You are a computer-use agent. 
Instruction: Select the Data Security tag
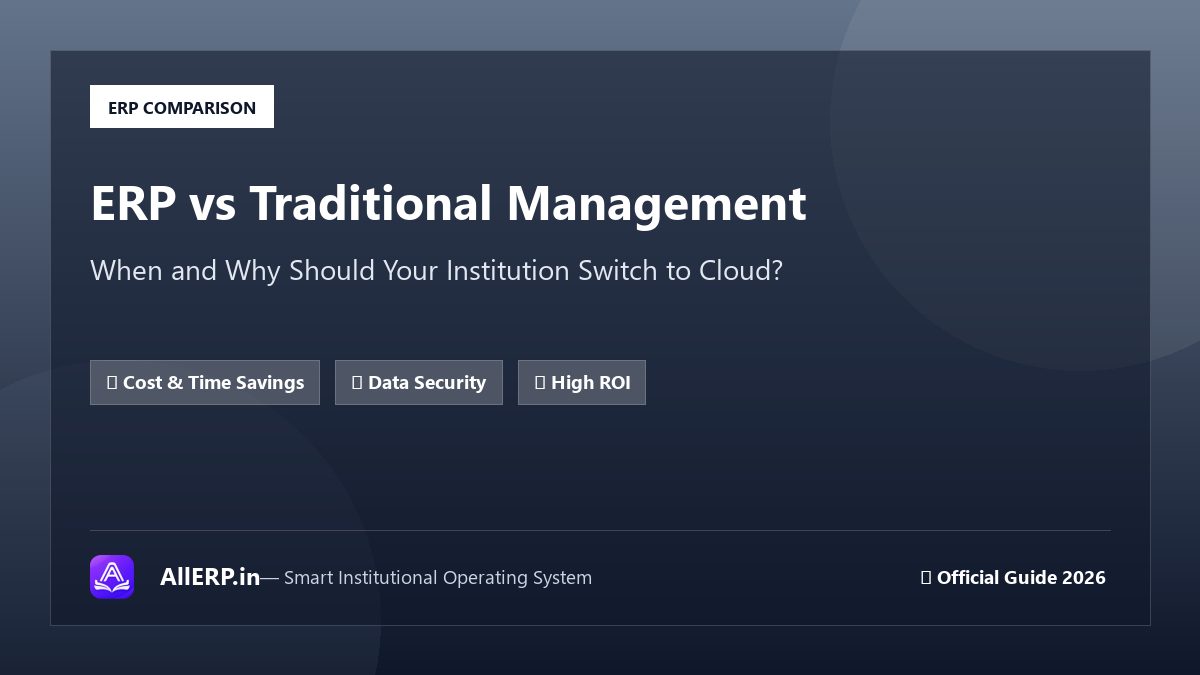(419, 383)
